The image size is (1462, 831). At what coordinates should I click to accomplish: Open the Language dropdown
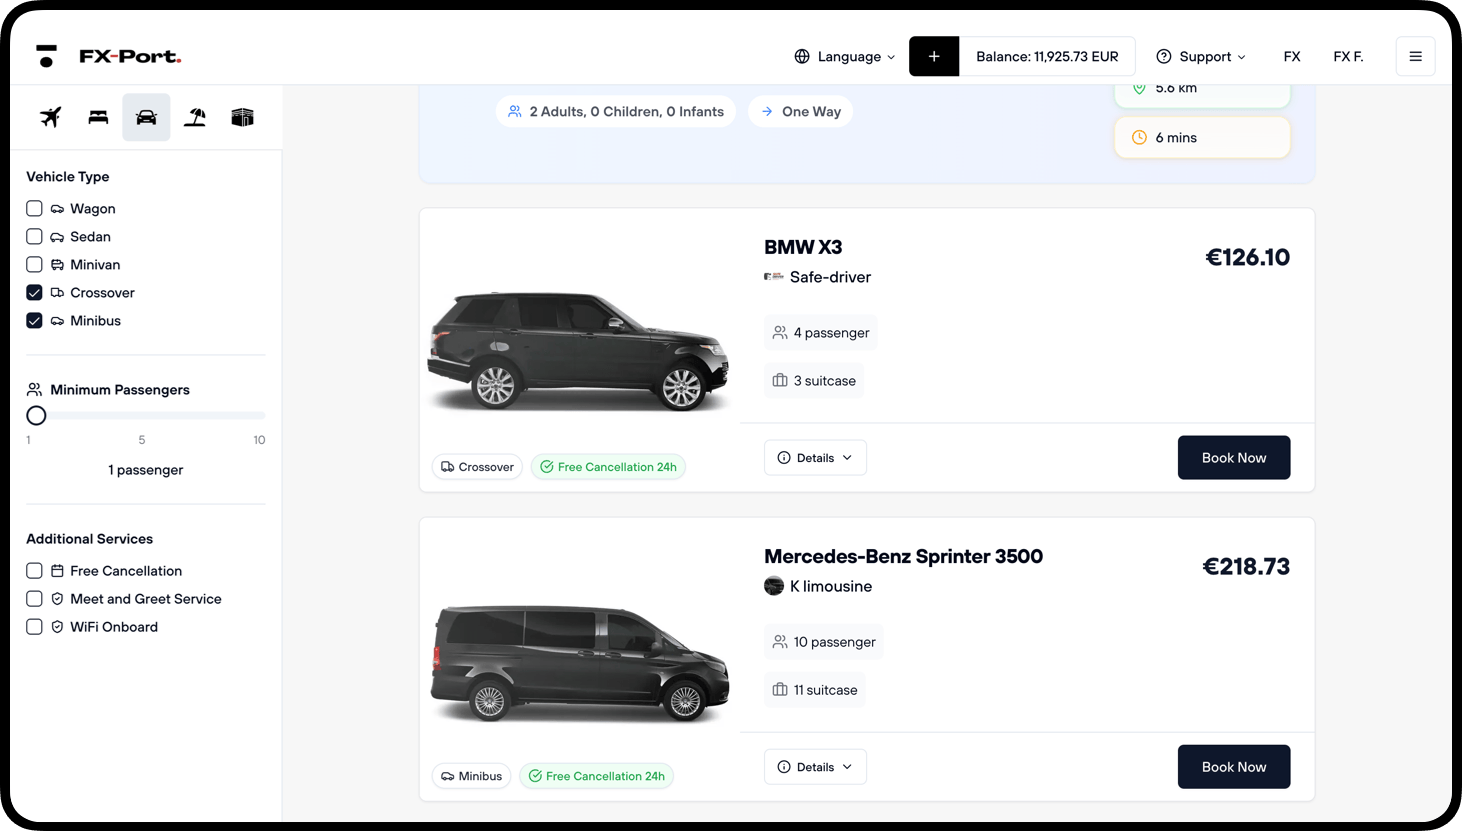(x=845, y=56)
